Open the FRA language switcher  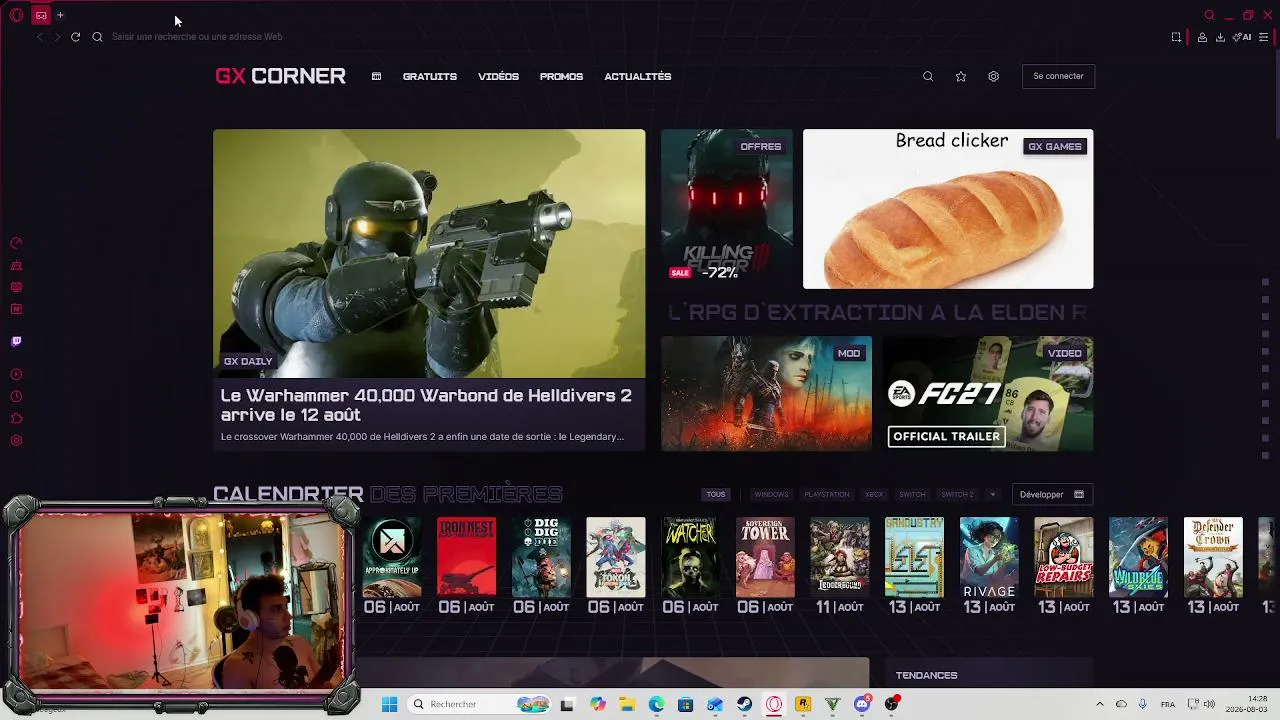pyautogui.click(x=1168, y=704)
